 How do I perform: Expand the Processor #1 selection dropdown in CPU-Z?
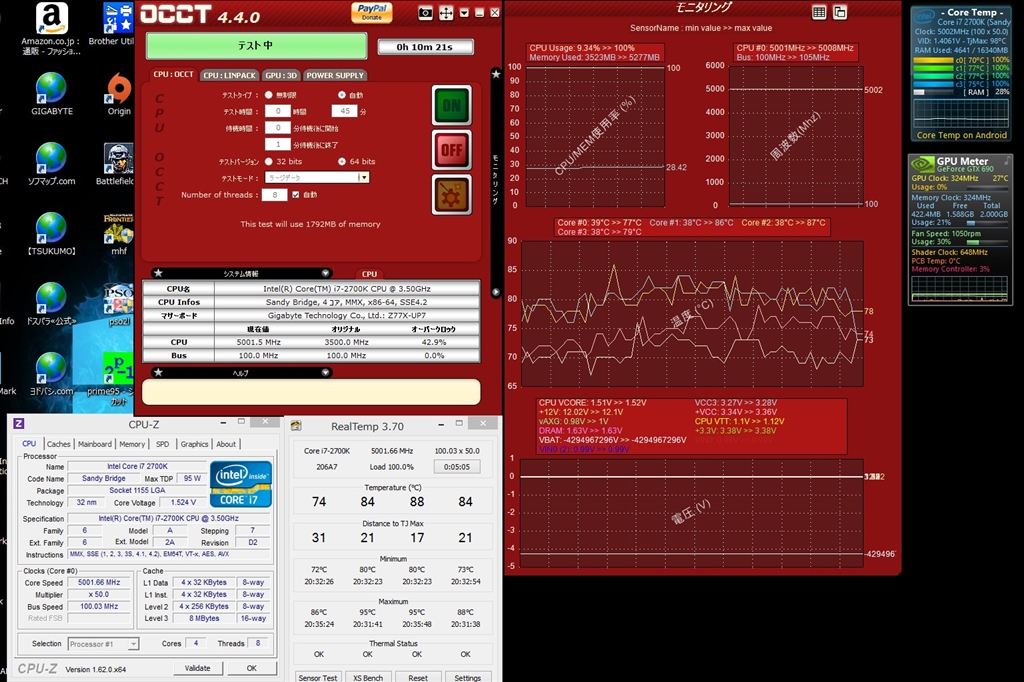(x=133, y=644)
